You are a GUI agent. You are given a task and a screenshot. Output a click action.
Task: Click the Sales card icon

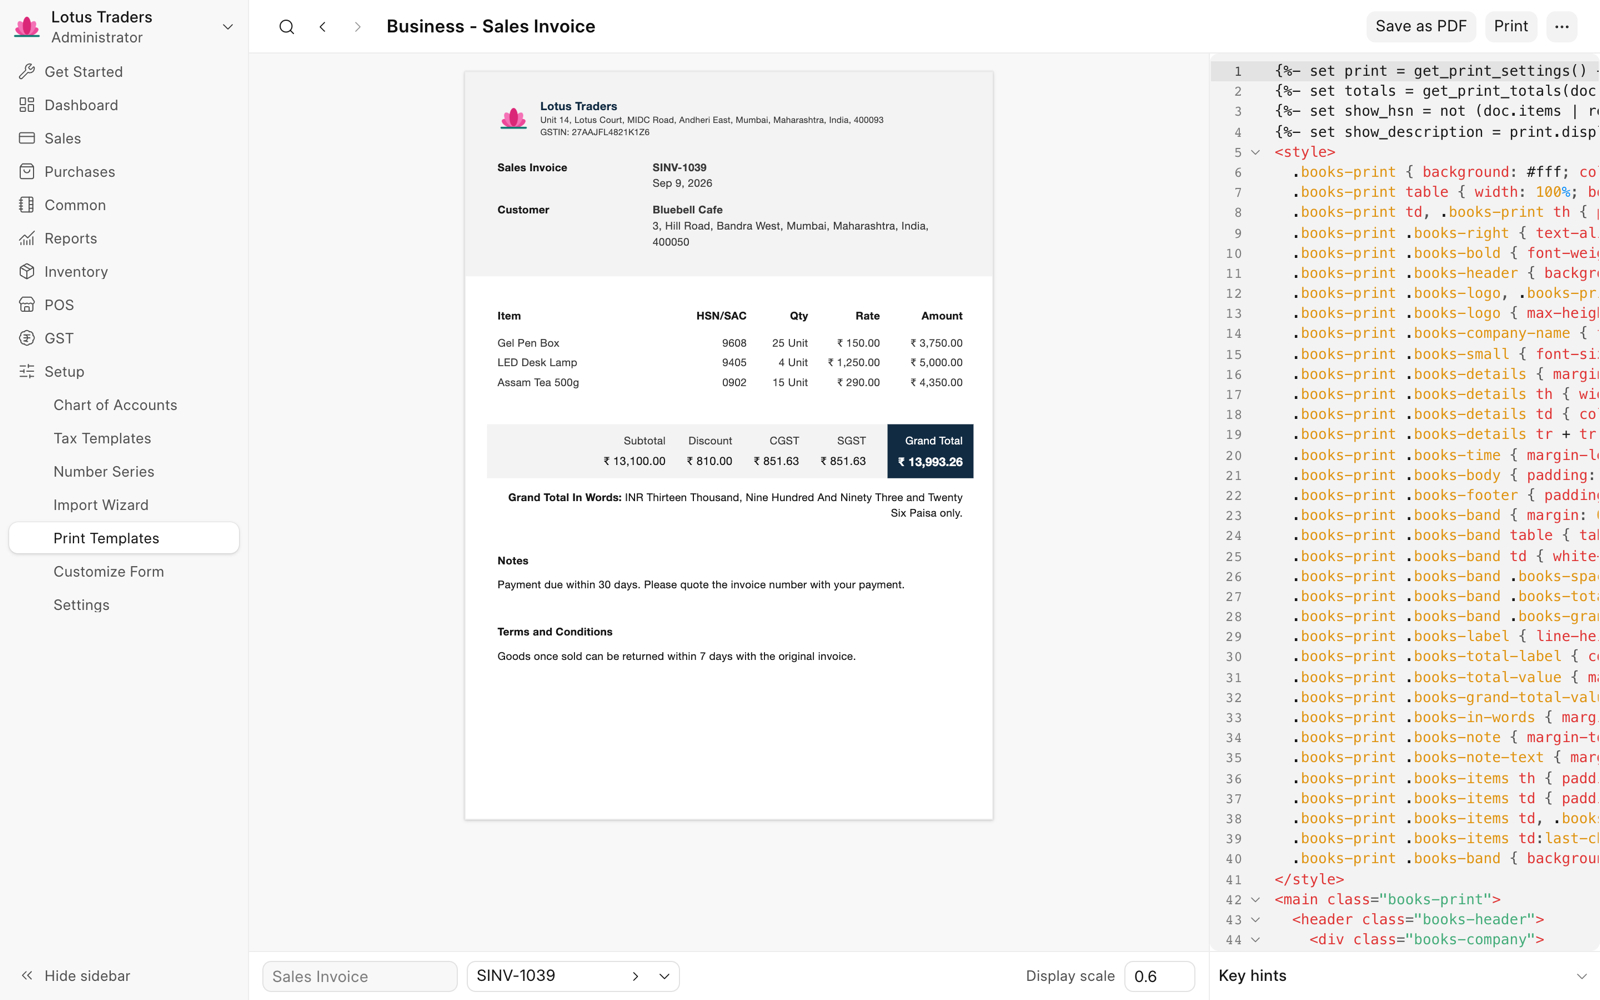27,138
